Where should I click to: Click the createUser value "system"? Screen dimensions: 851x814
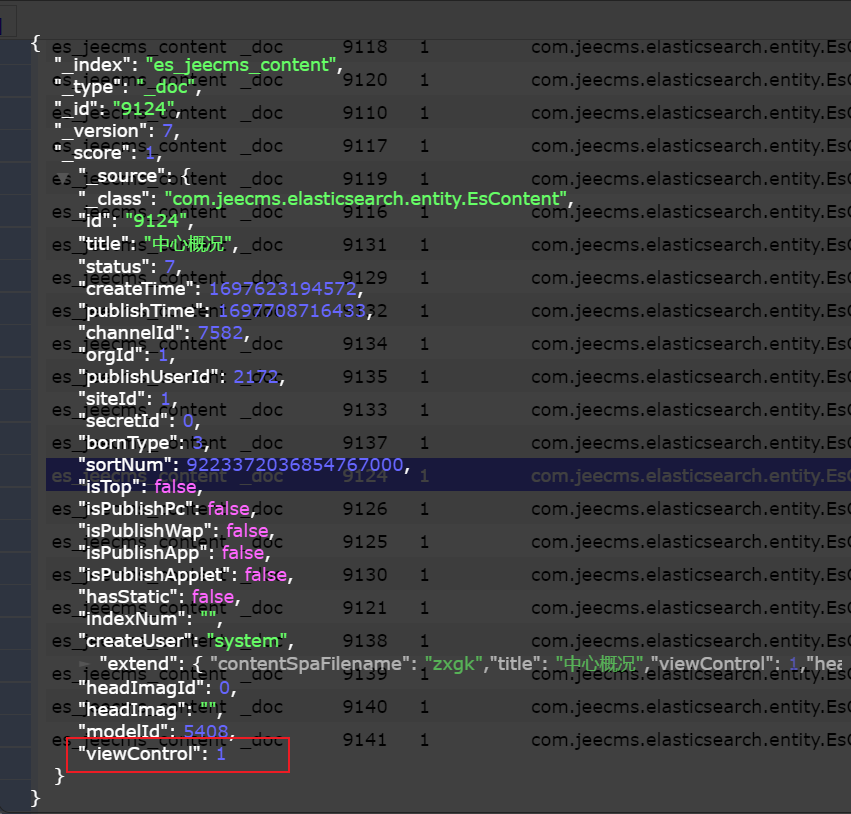[x=246, y=641]
